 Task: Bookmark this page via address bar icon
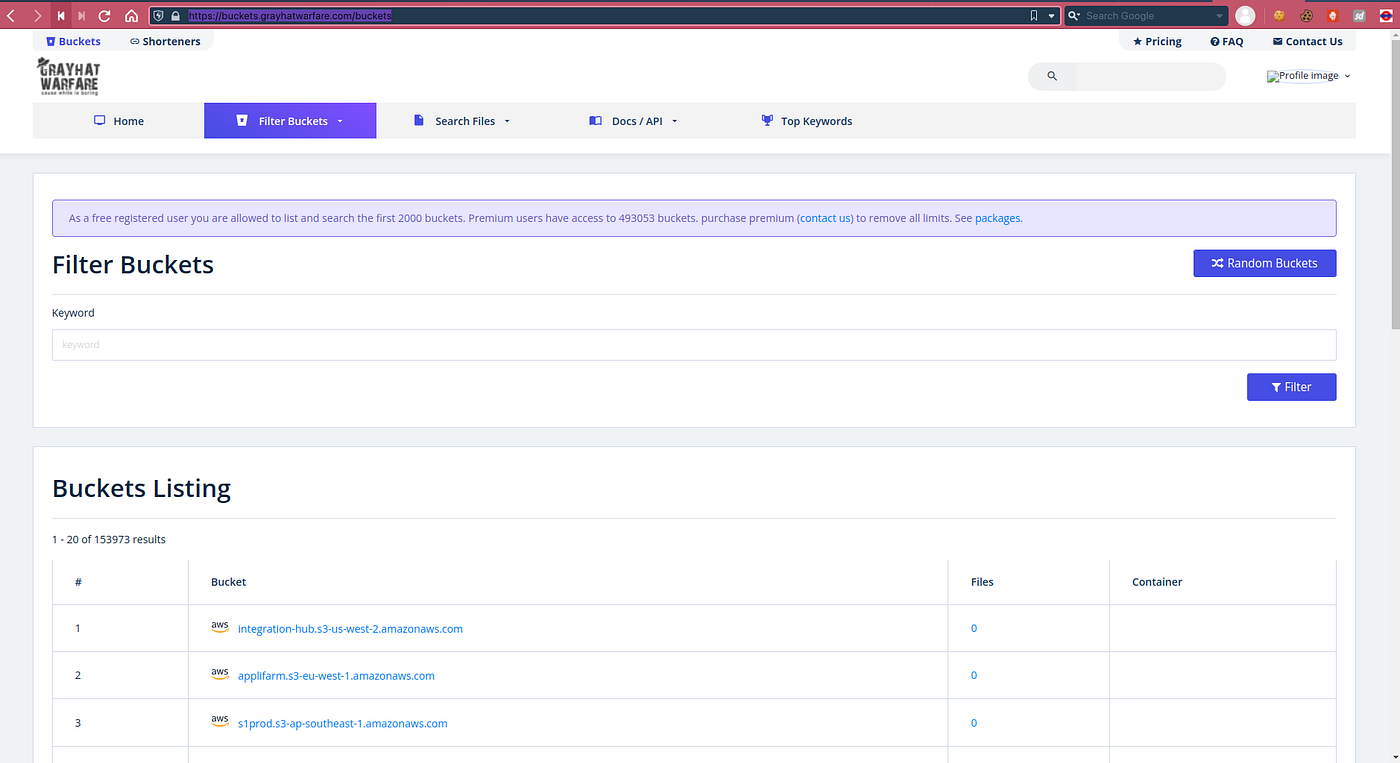1033,16
